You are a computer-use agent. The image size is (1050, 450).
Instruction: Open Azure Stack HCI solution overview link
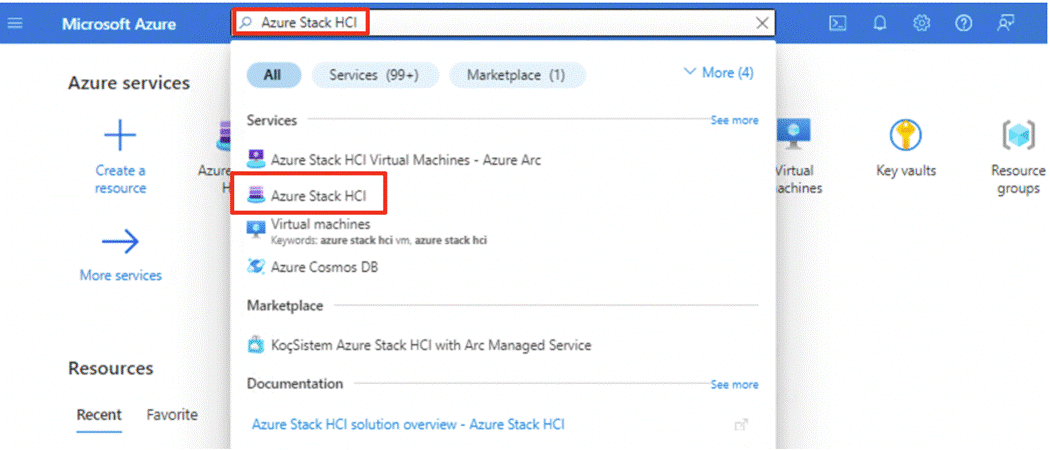pyautogui.click(x=408, y=425)
